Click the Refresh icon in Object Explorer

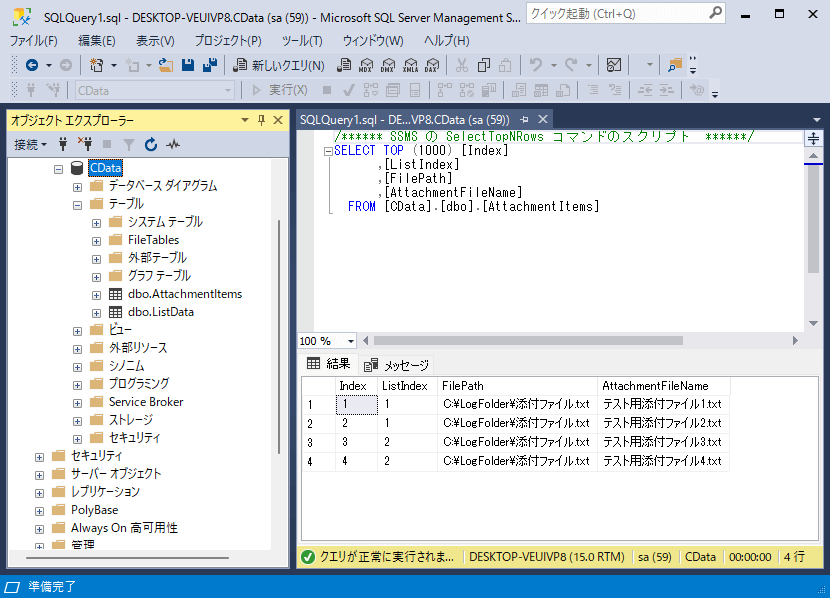(x=151, y=144)
